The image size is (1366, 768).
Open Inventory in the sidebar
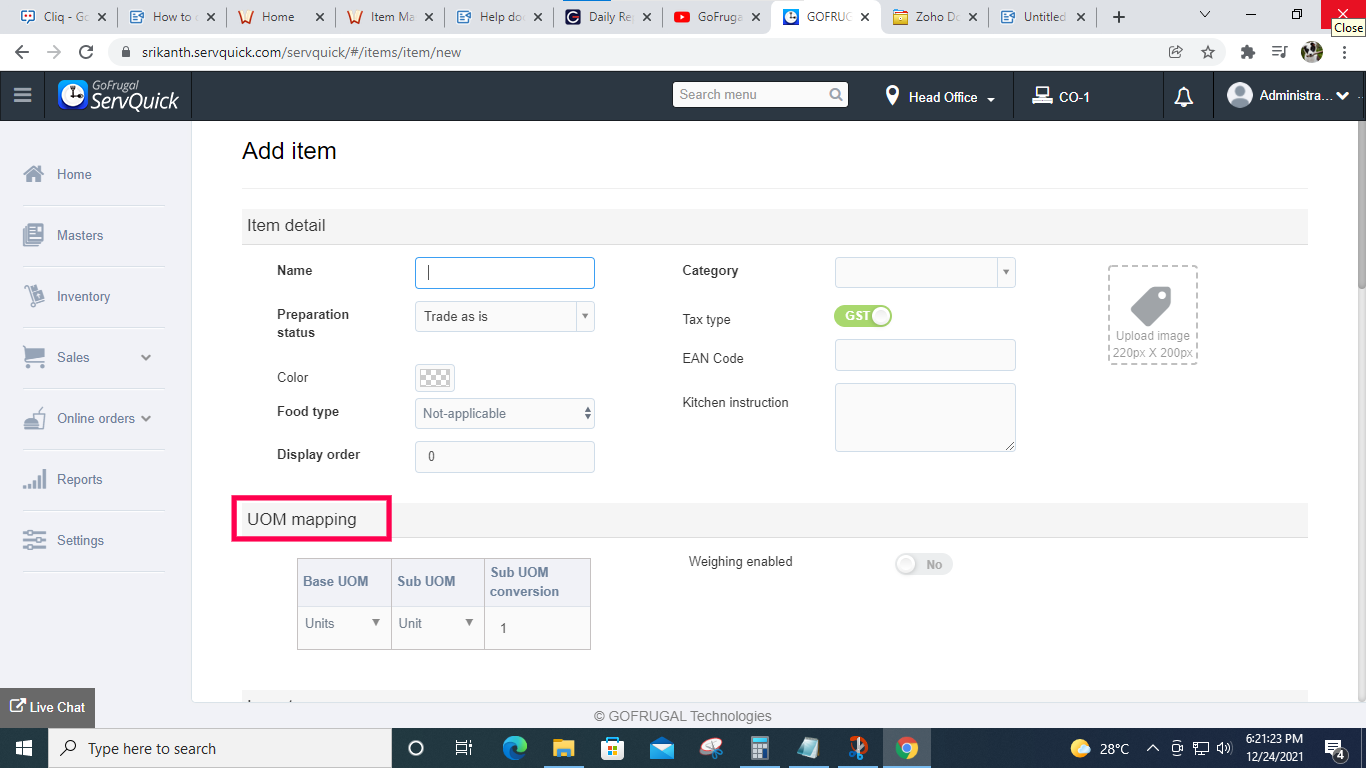click(83, 296)
